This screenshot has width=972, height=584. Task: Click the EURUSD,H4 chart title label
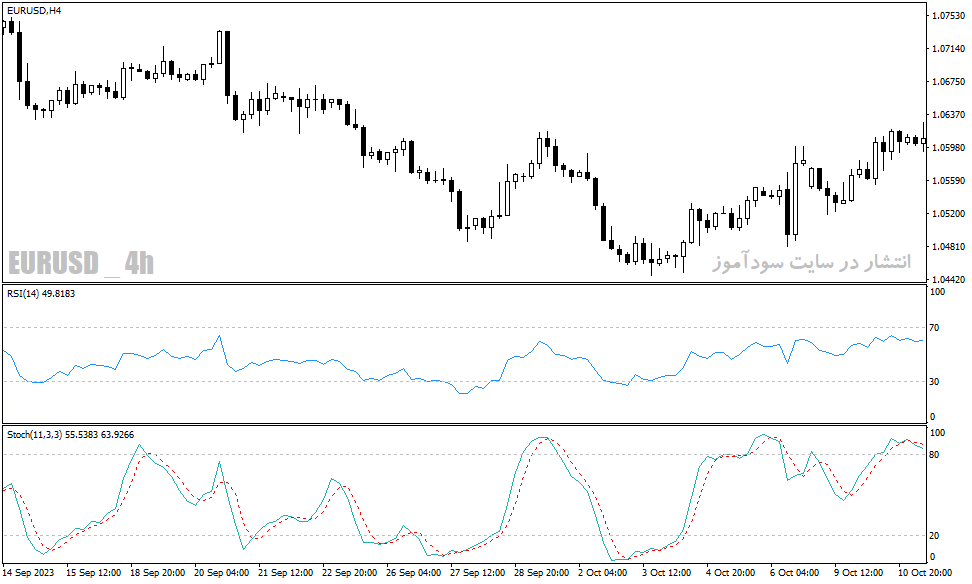(x=34, y=11)
